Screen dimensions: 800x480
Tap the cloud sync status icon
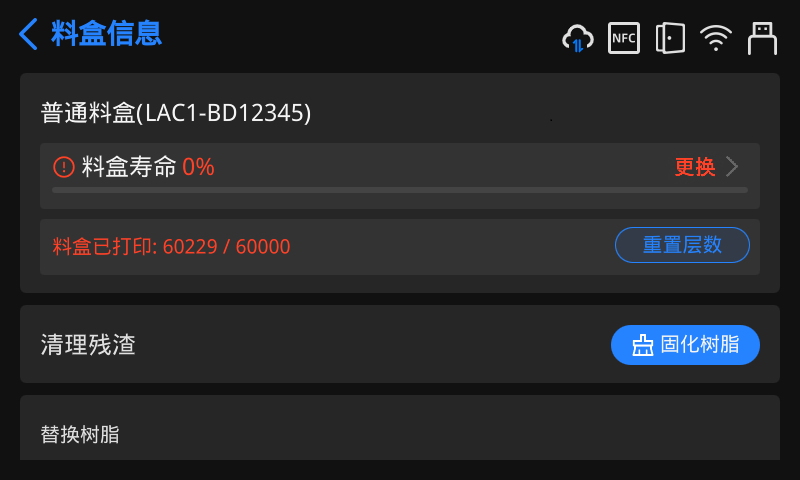[x=578, y=39]
